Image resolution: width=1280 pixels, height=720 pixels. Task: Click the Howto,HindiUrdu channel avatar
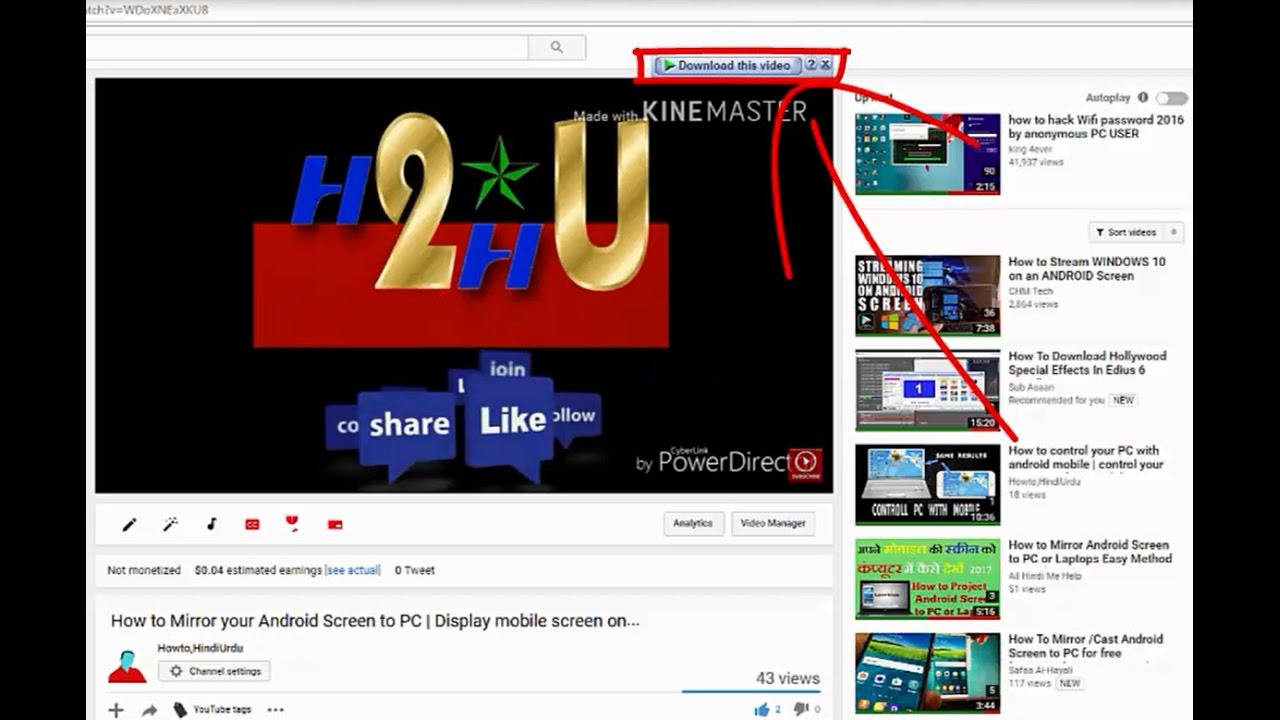tap(127, 666)
